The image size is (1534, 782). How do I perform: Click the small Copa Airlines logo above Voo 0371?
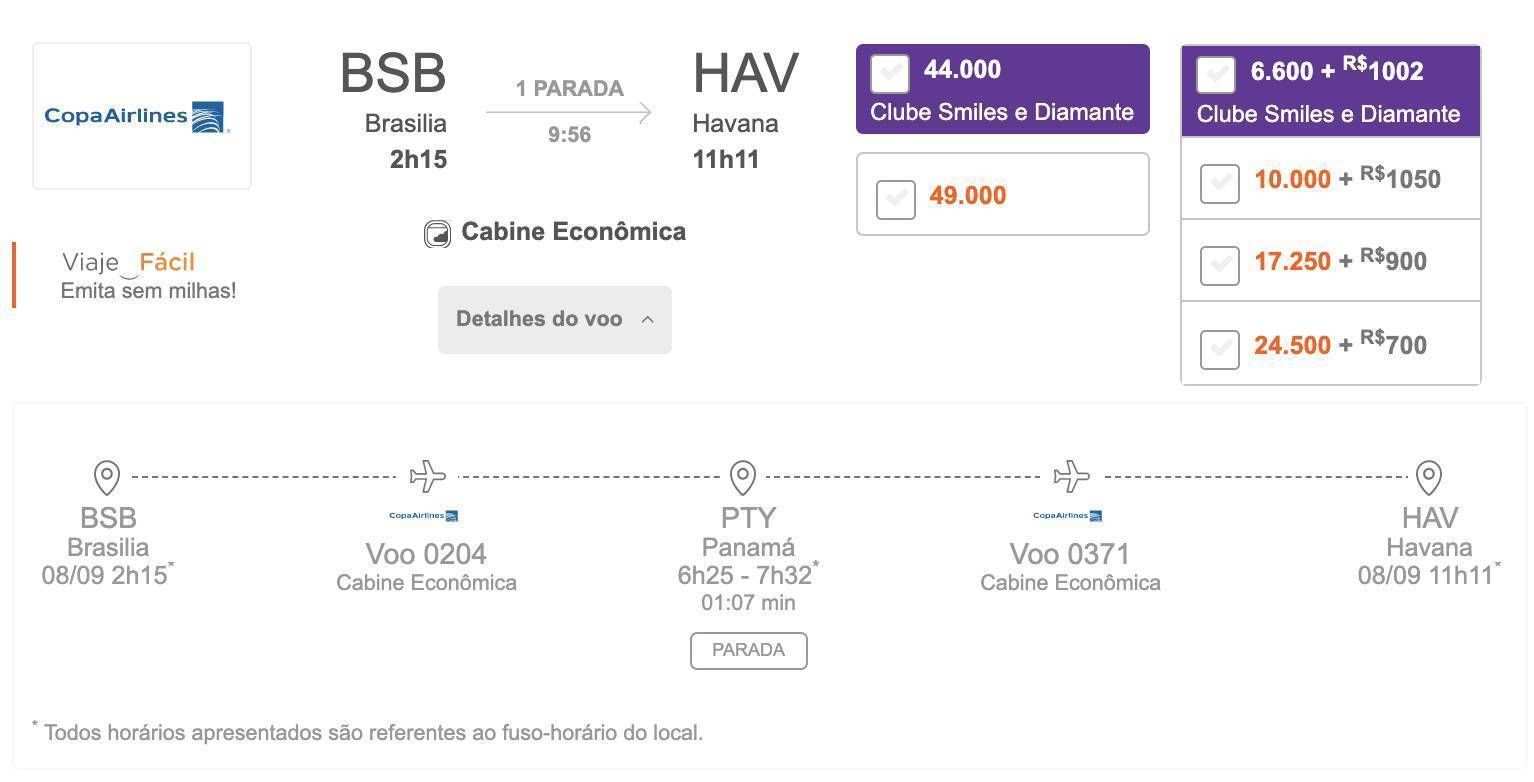(x=1068, y=516)
